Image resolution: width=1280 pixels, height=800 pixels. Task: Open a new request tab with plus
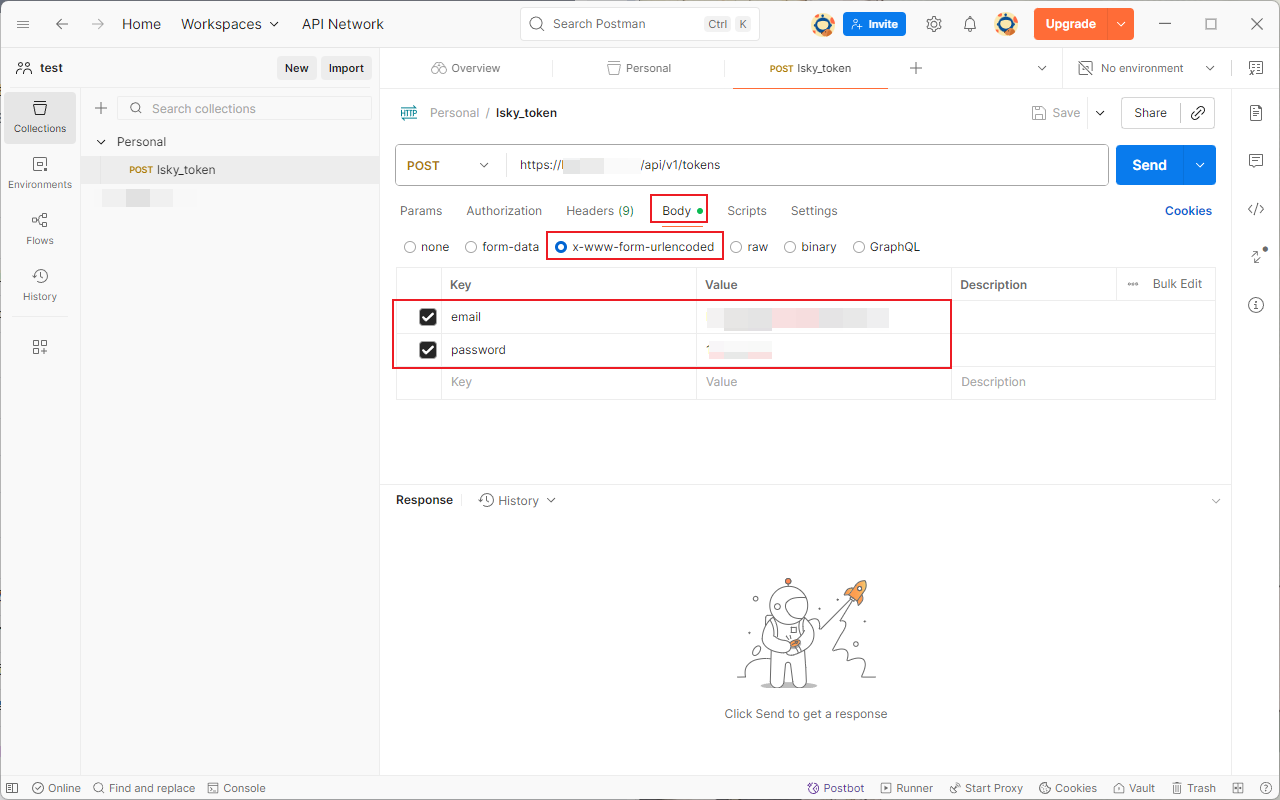click(916, 68)
